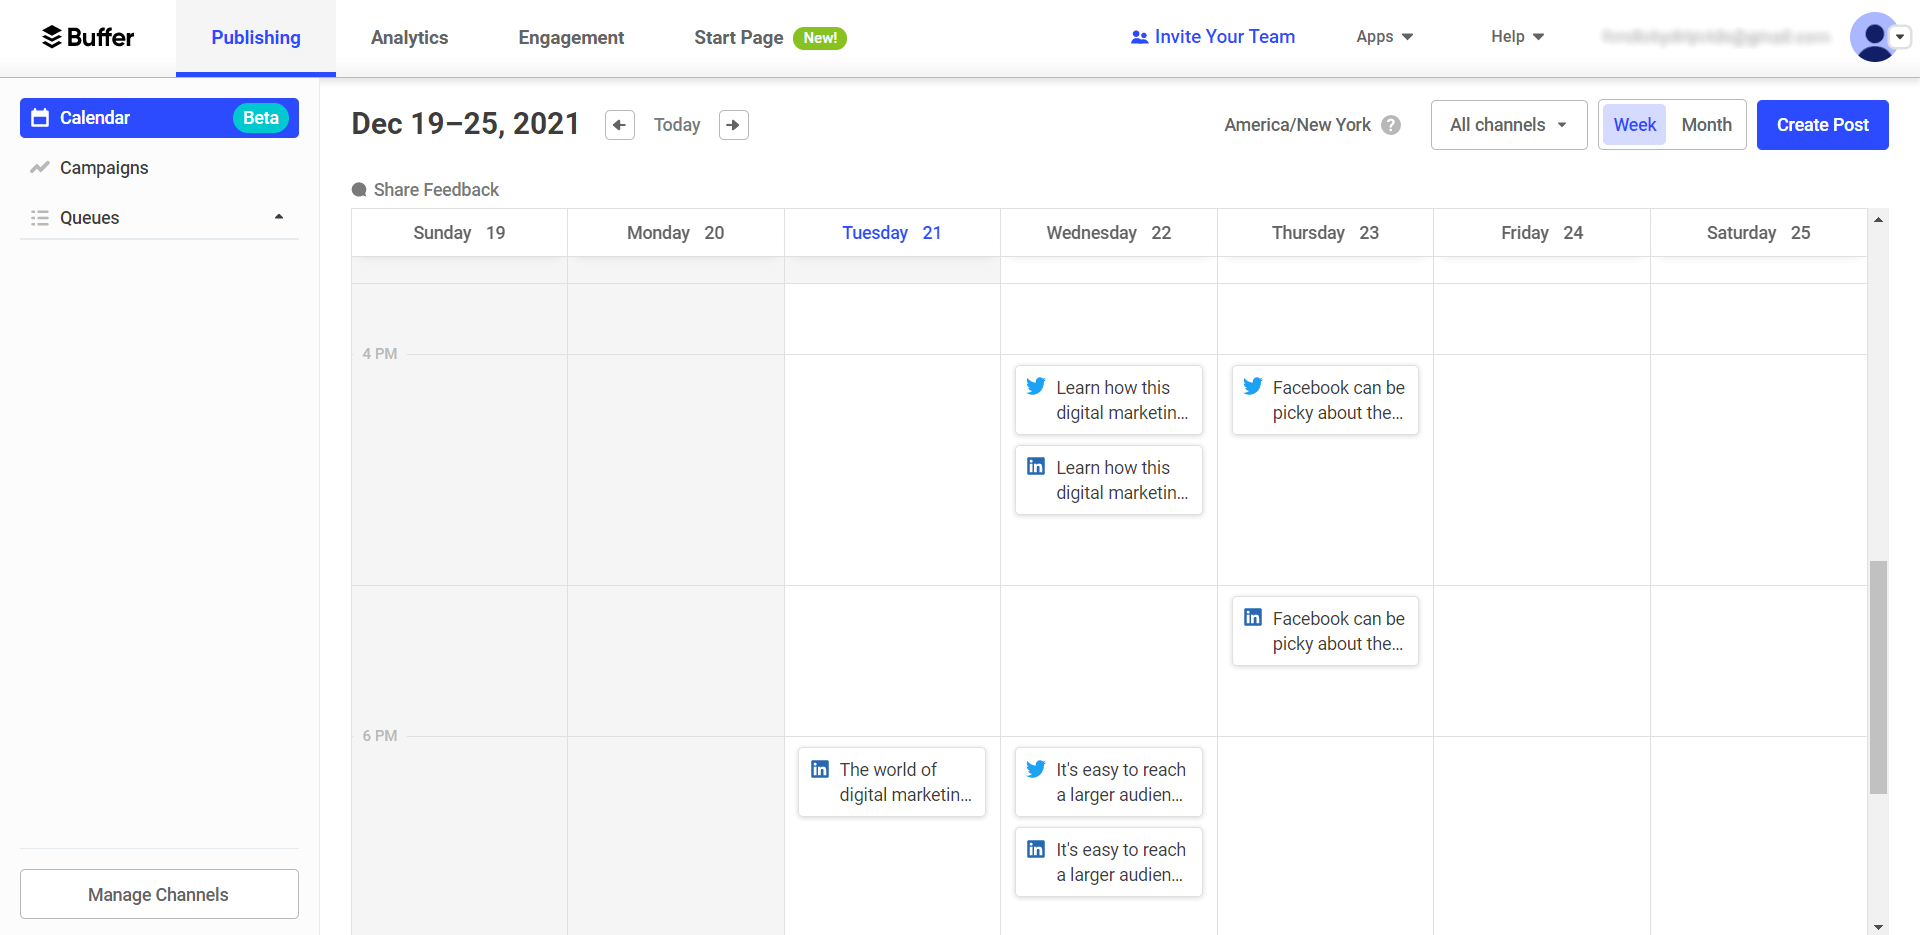Open Thursday LinkedIn post 'Facebook can be picky'
Viewport: 1920px width, 935px height.
tap(1325, 631)
